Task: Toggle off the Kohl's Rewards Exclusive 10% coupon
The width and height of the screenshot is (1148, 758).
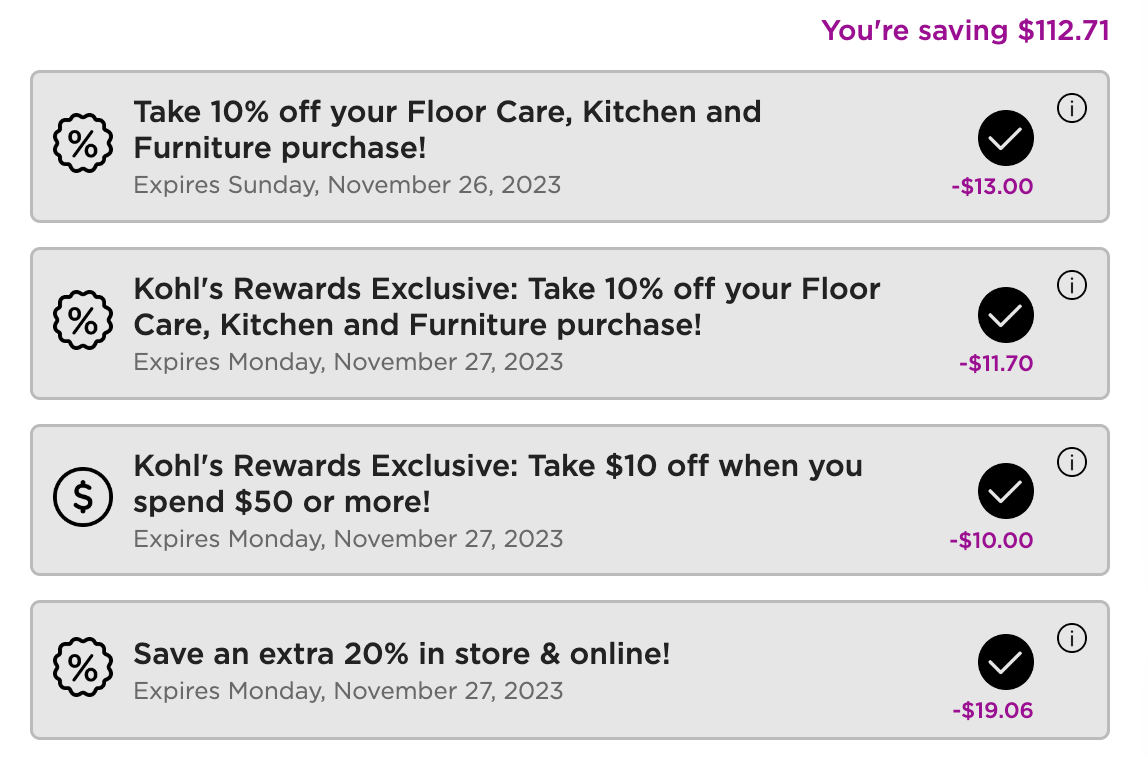Action: pos(1005,315)
